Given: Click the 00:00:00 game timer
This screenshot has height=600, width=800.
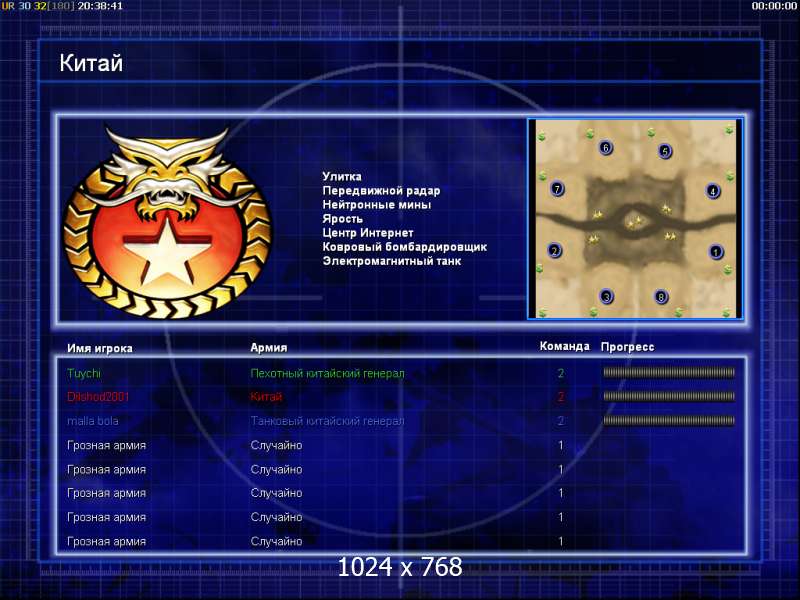Looking at the screenshot, I should 773,6.
